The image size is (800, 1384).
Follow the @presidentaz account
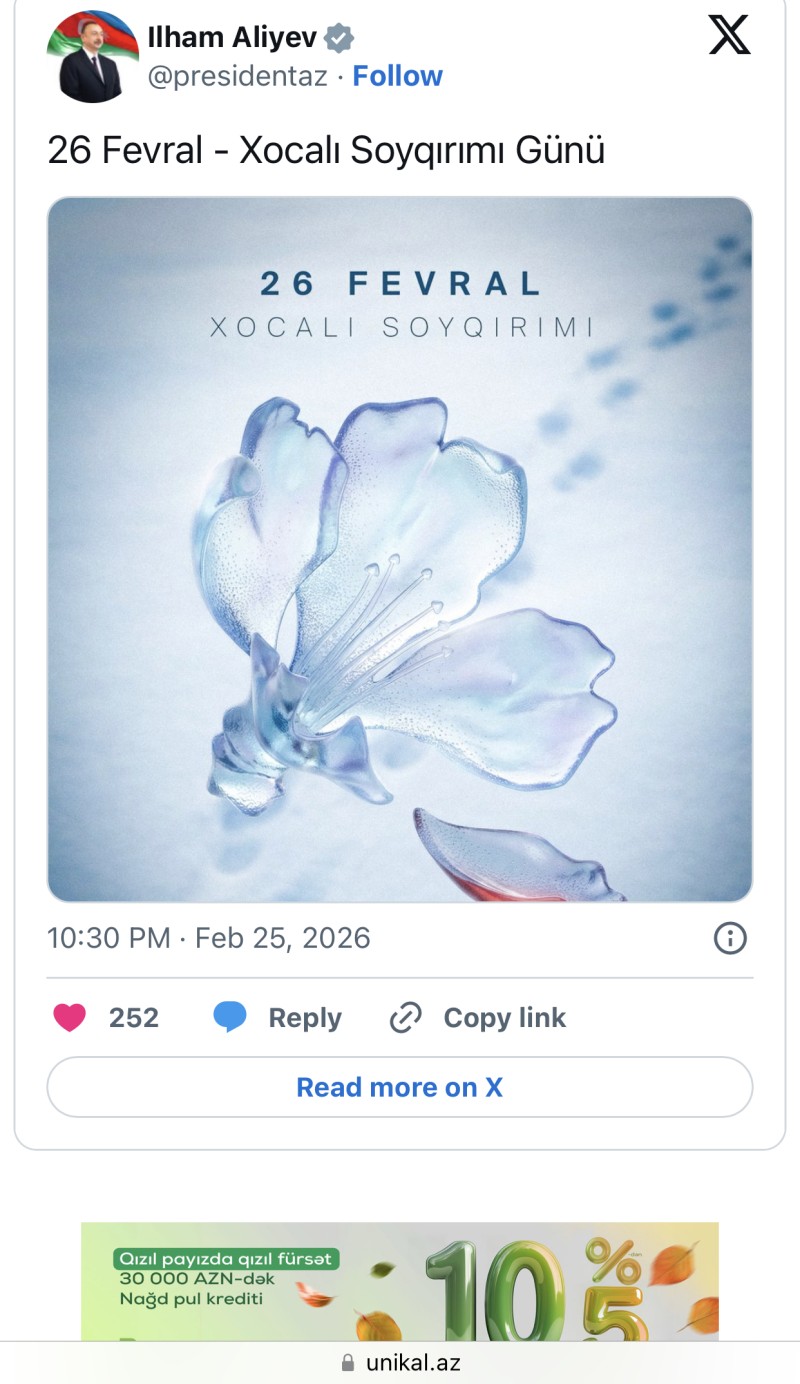click(x=397, y=76)
